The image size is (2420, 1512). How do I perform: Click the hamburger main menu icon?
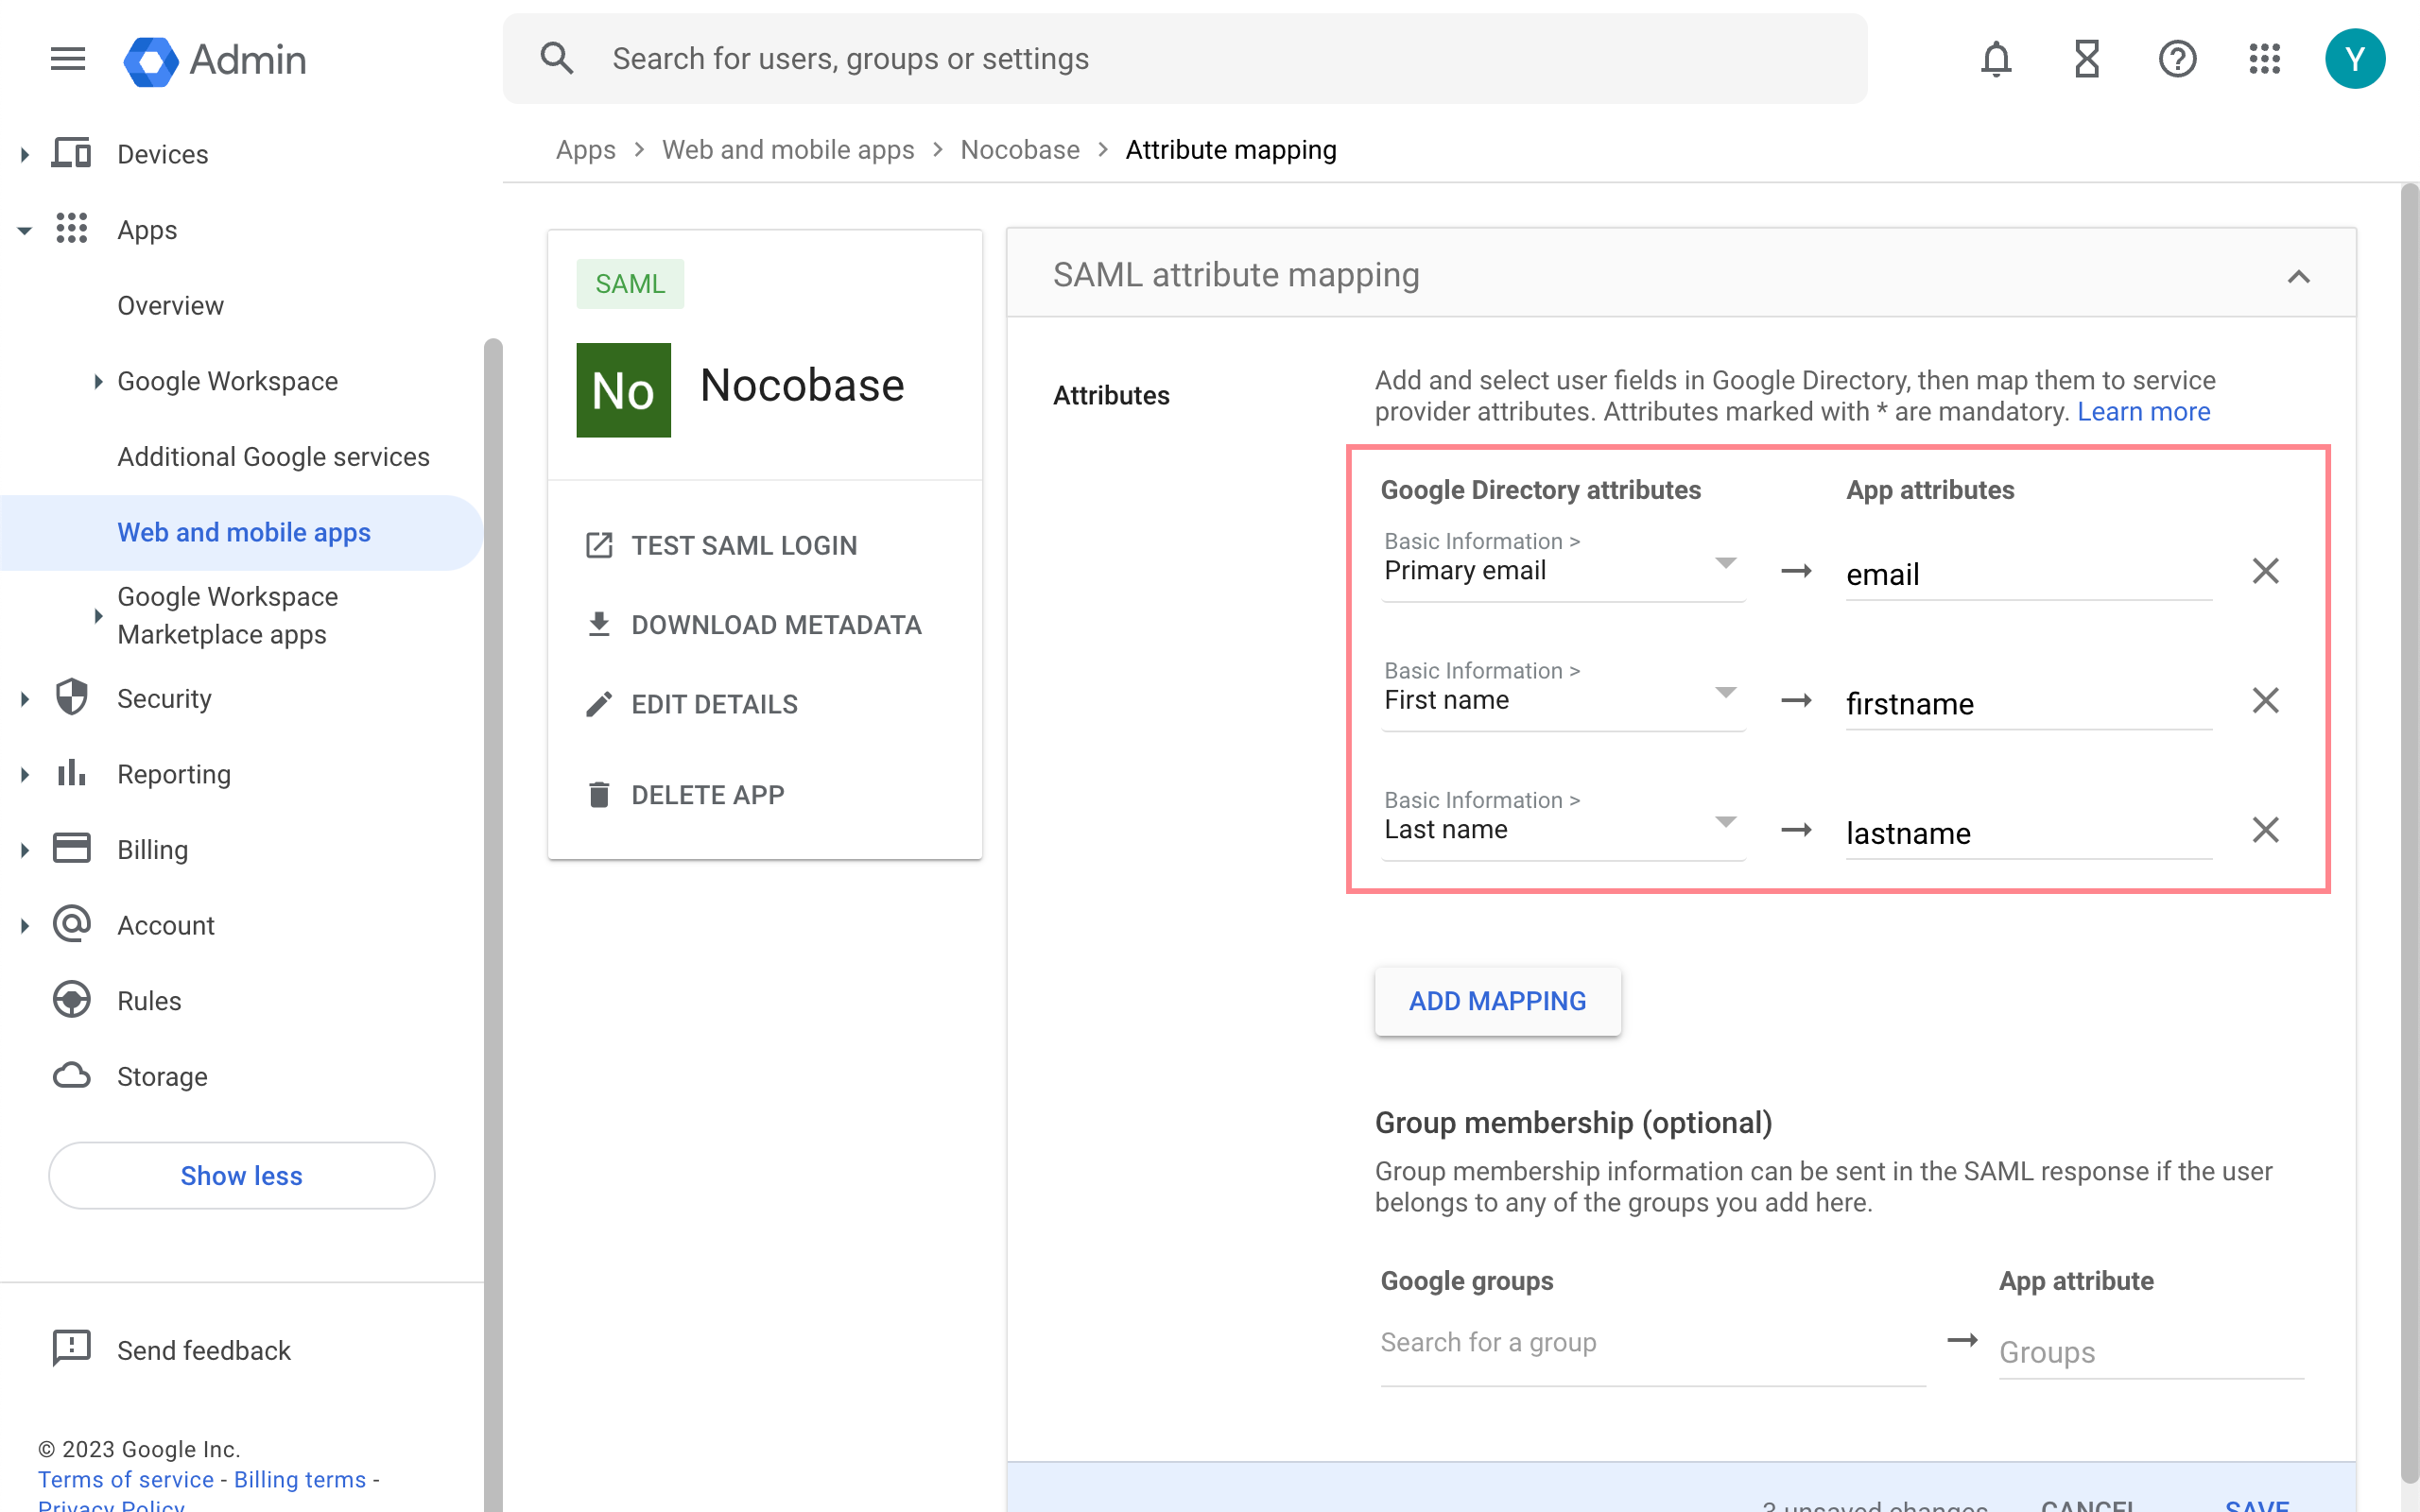[x=68, y=59]
